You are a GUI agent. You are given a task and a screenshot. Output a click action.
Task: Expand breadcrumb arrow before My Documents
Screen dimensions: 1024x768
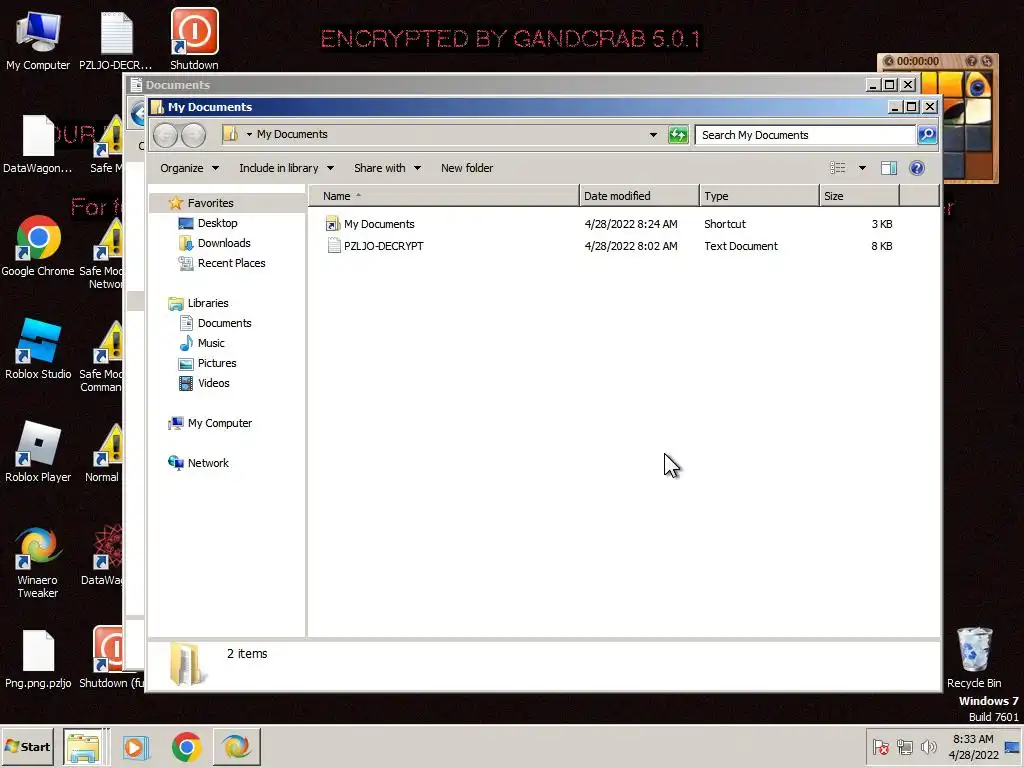click(249, 134)
